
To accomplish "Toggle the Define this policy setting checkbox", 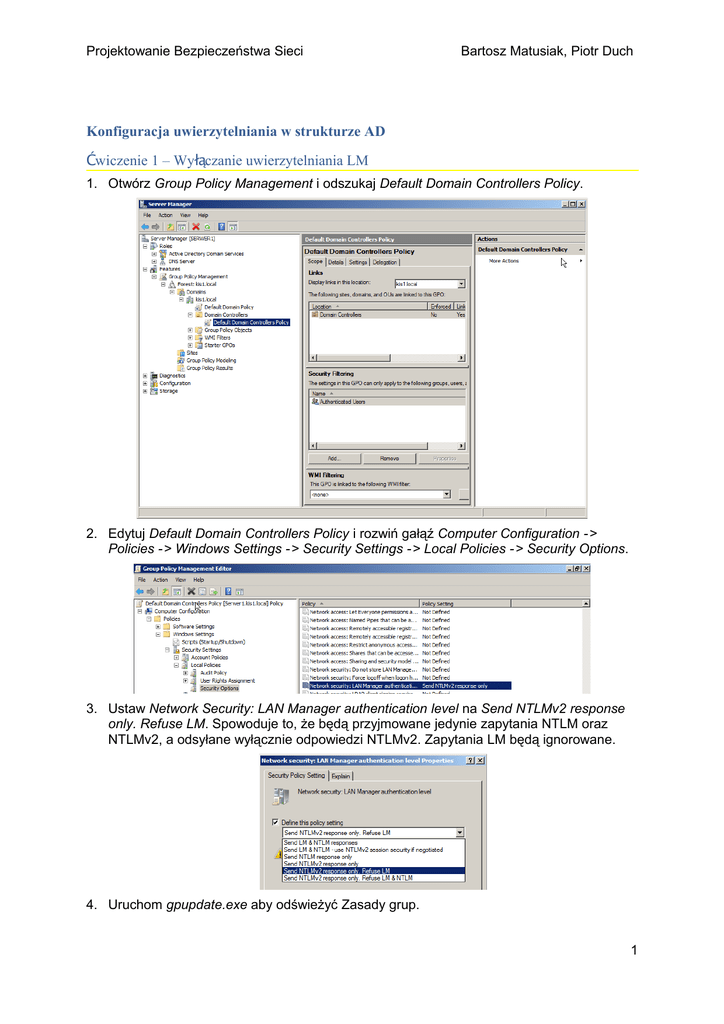I will [x=276, y=822].
